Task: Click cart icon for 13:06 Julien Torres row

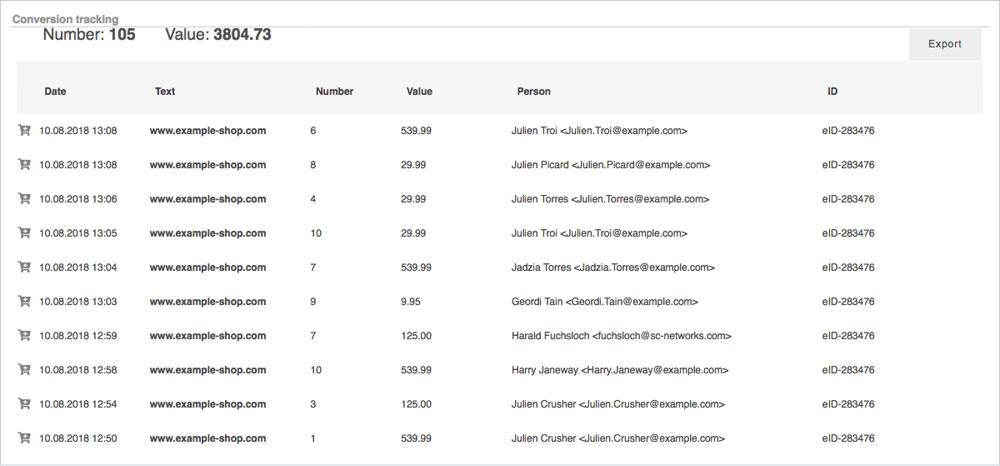Action: pyautogui.click(x=24, y=199)
